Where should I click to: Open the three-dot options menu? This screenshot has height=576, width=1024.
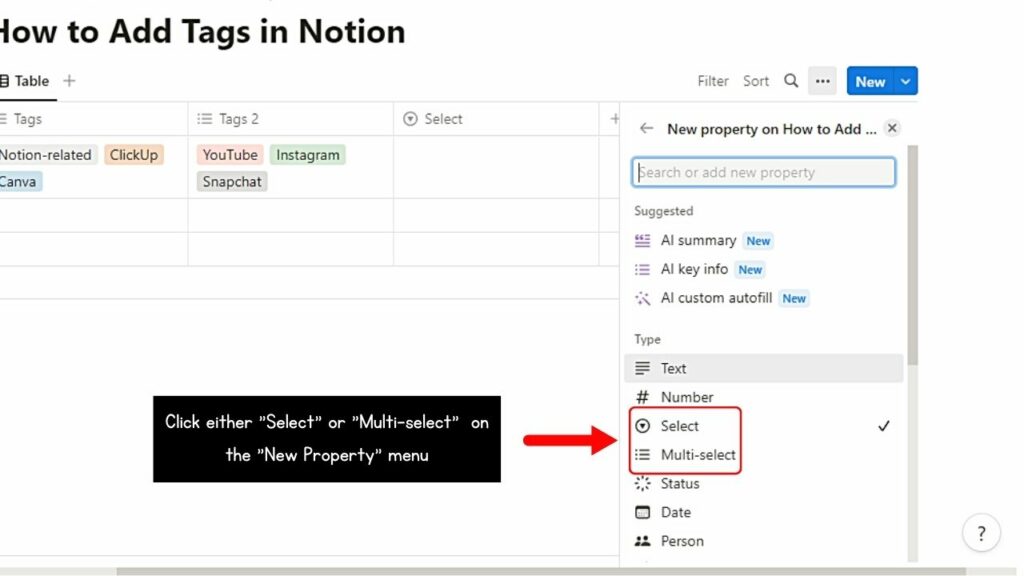tap(822, 81)
